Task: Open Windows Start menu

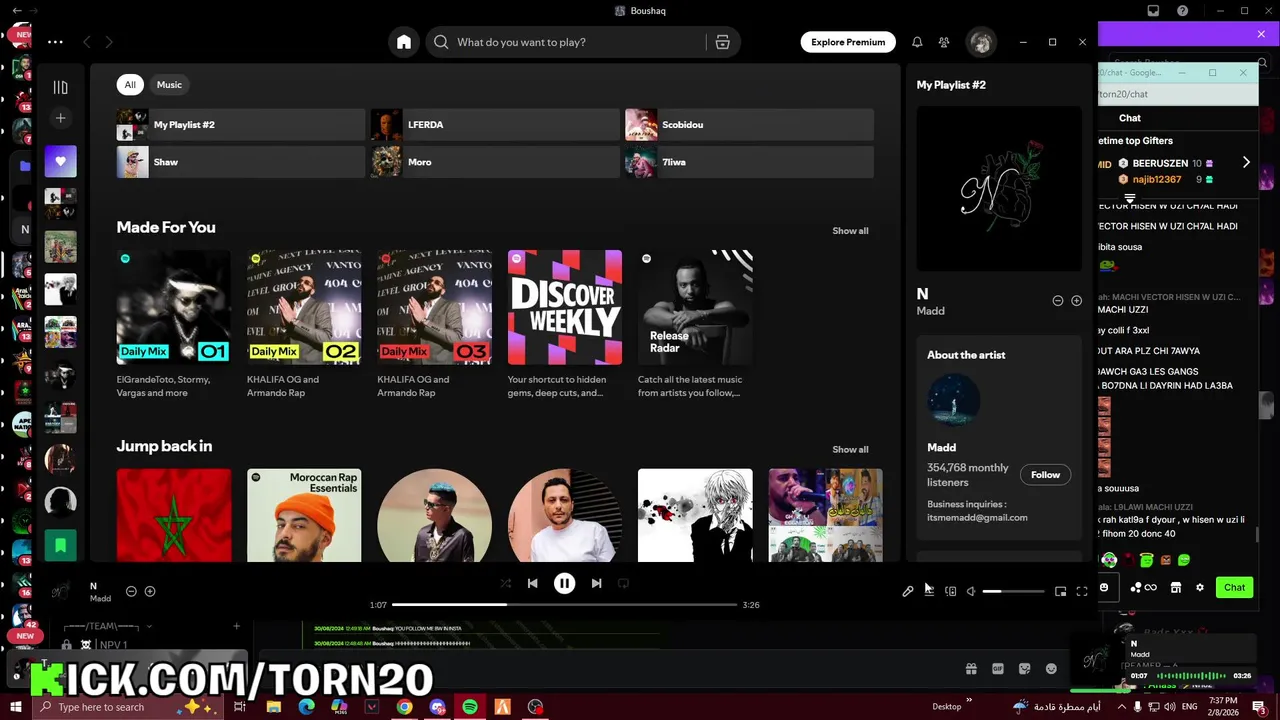Action: pos(16,707)
